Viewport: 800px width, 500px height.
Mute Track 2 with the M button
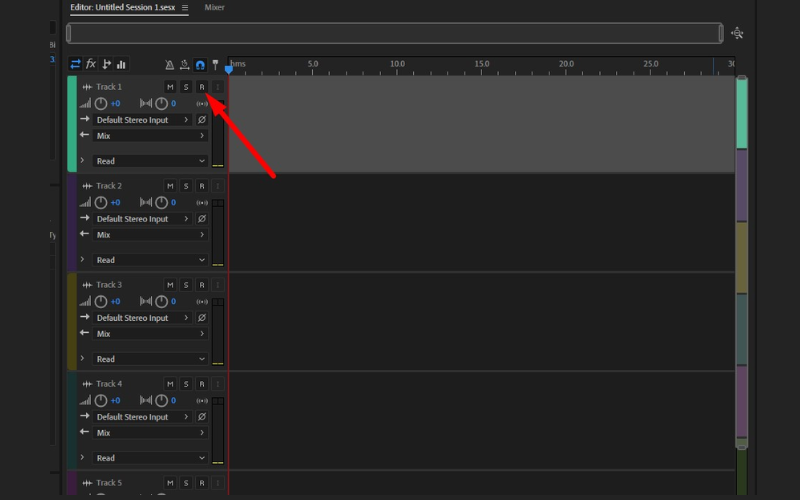170,186
